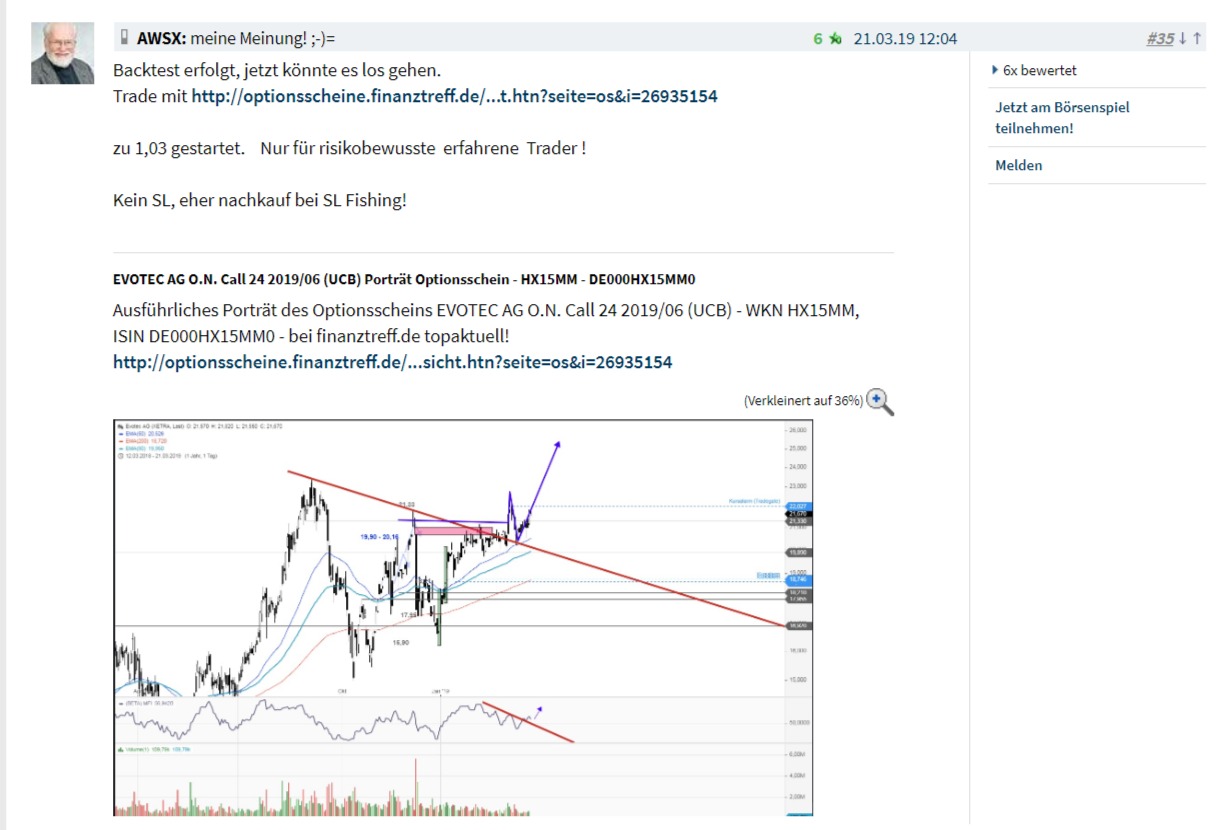Click 'Jetzt am Börsenspiel teilnehmen!' link
This screenshot has width=1226, height=830.
click(x=1062, y=118)
